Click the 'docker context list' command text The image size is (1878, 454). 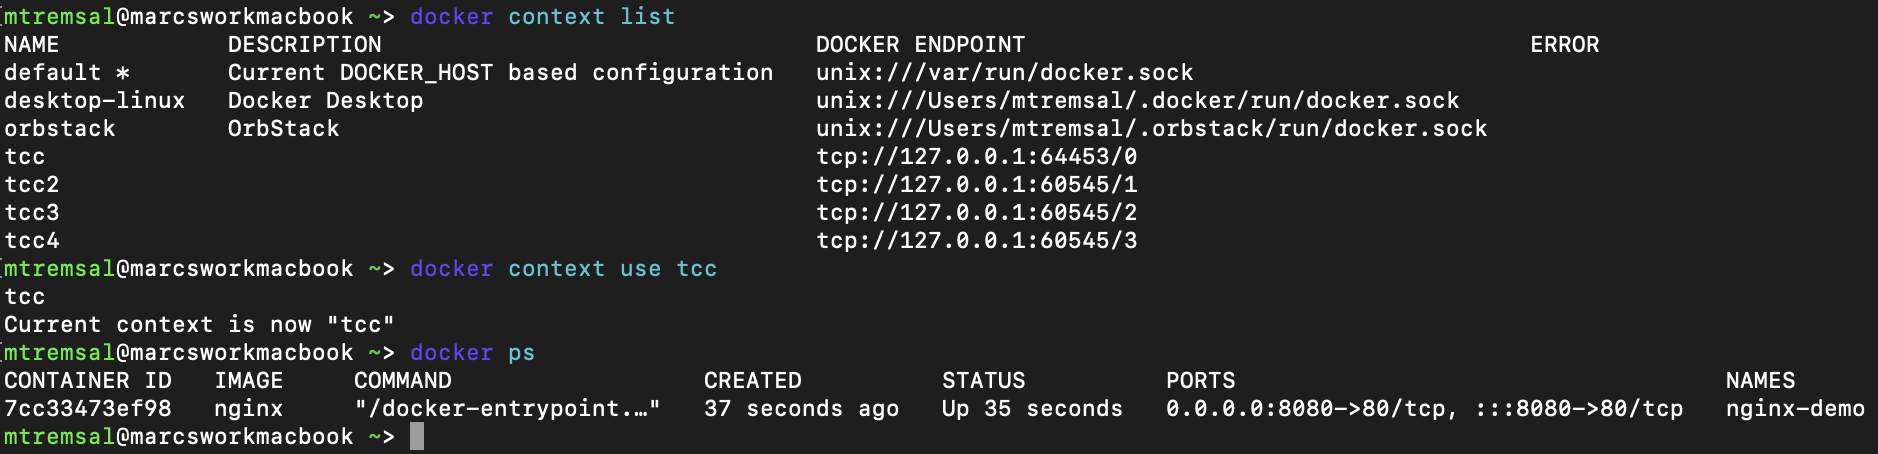tap(542, 17)
